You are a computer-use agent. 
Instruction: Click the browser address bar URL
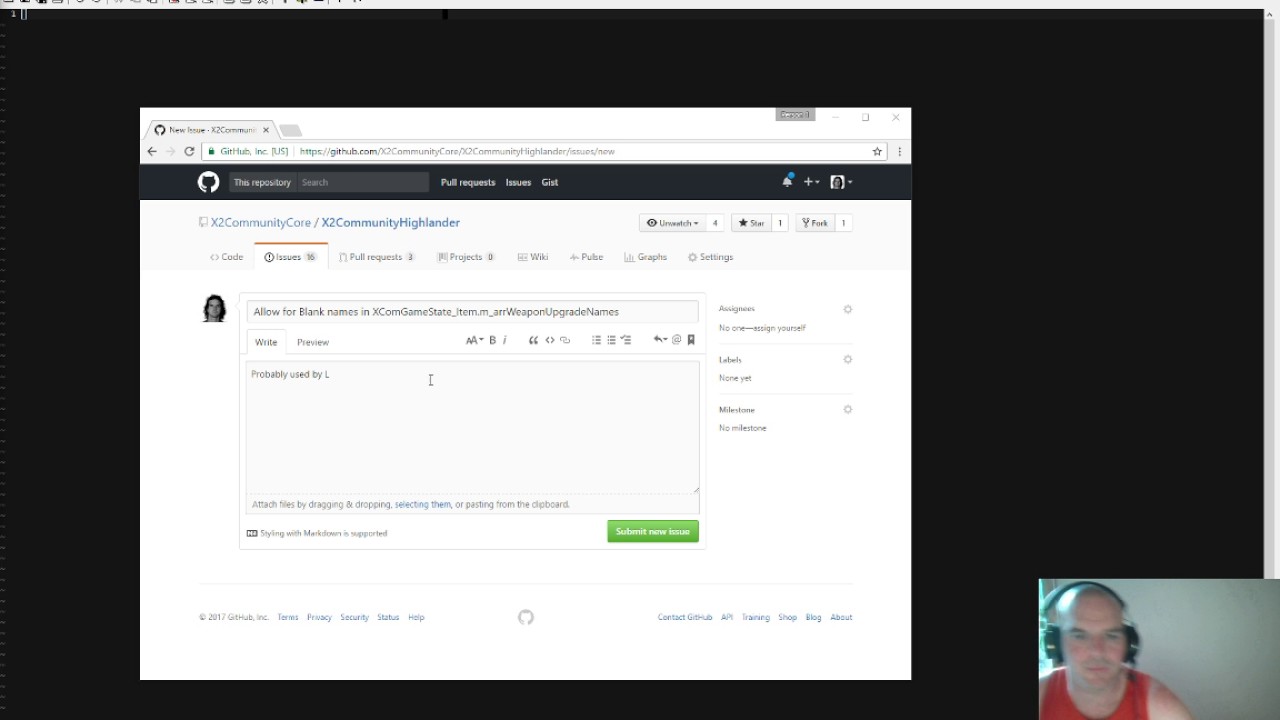457,151
